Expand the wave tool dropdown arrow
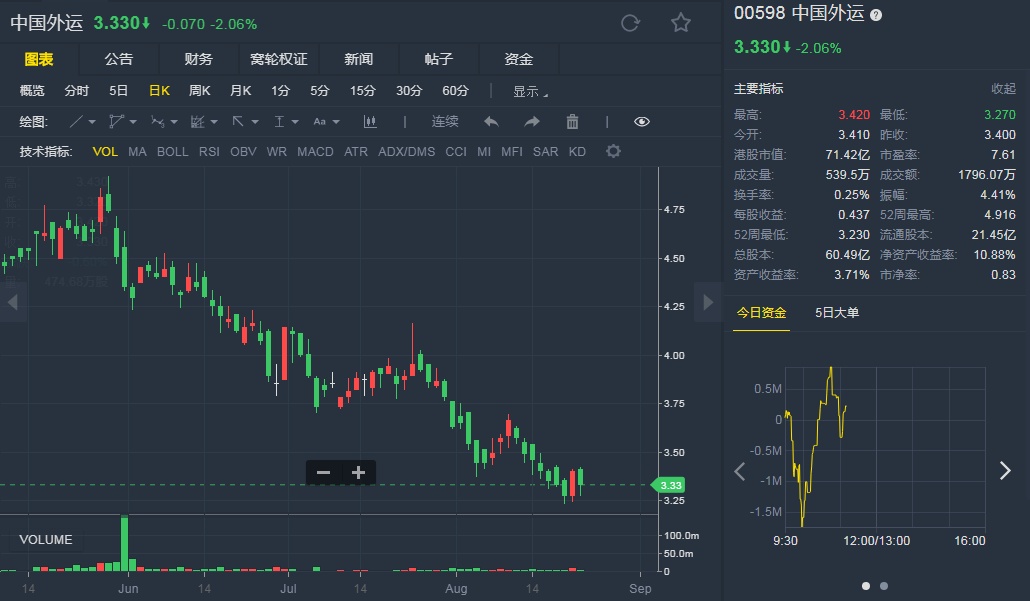 173,122
